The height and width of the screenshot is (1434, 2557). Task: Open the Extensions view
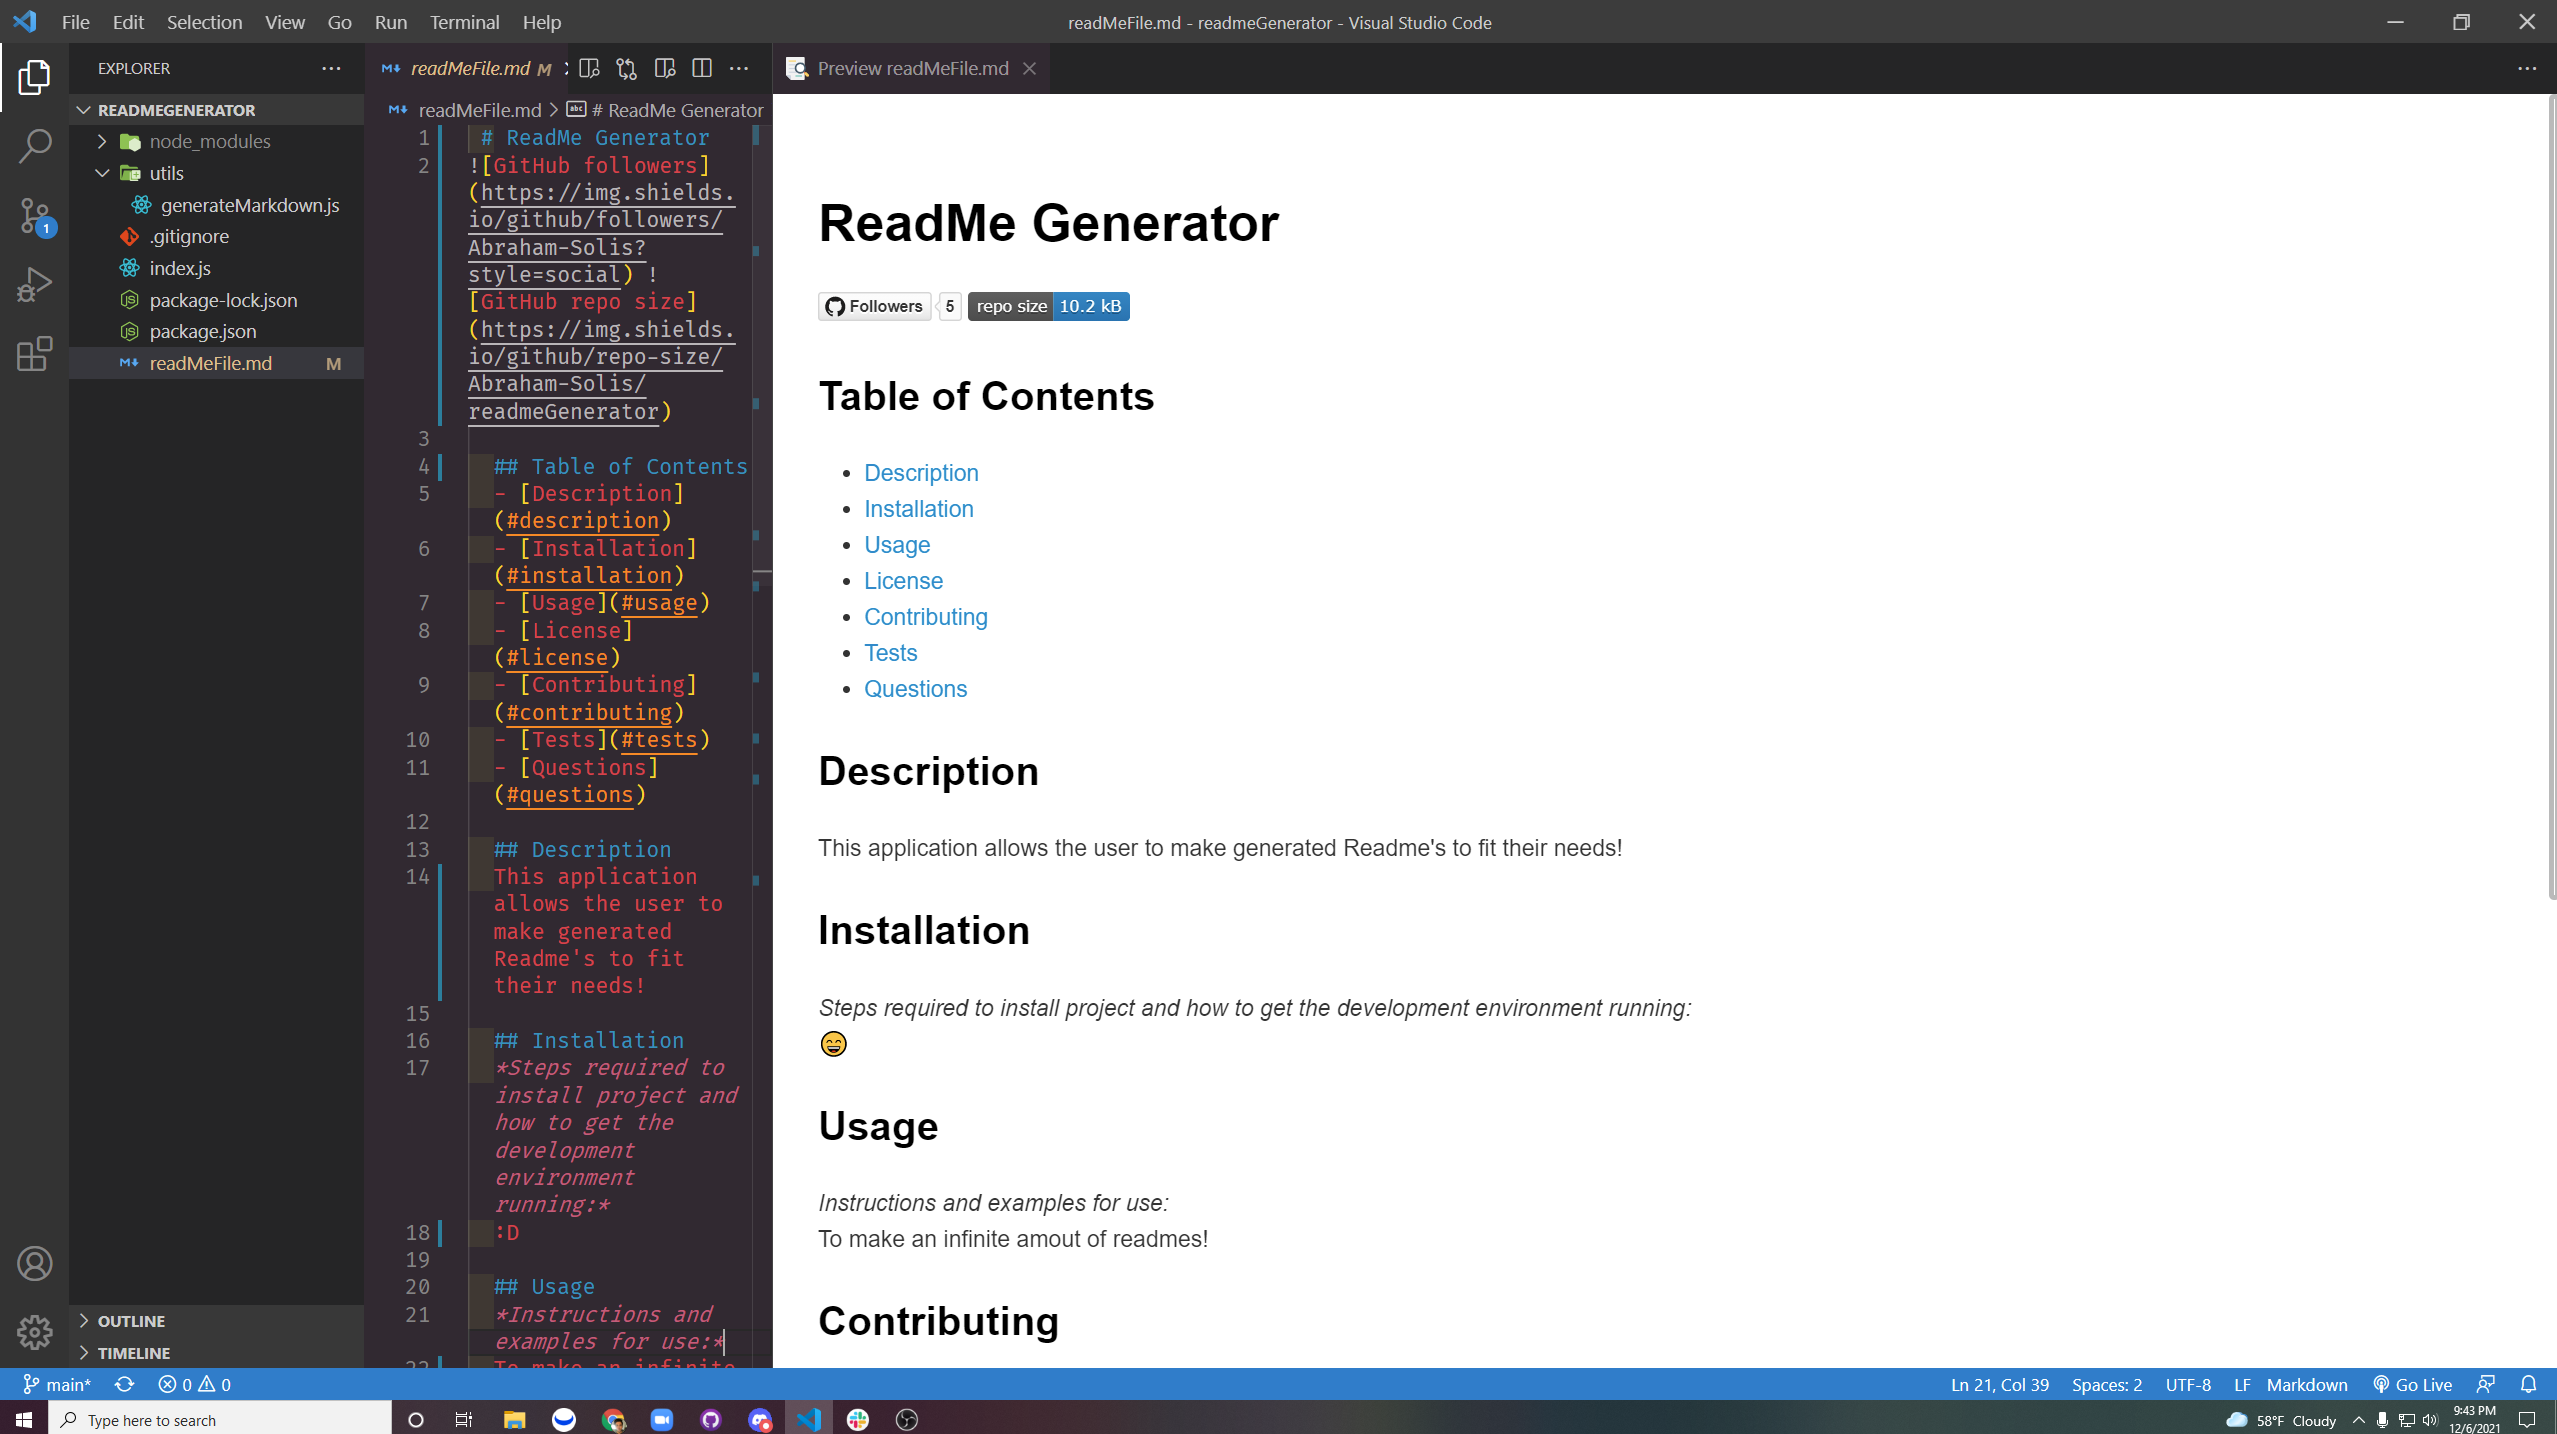[35, 354]
